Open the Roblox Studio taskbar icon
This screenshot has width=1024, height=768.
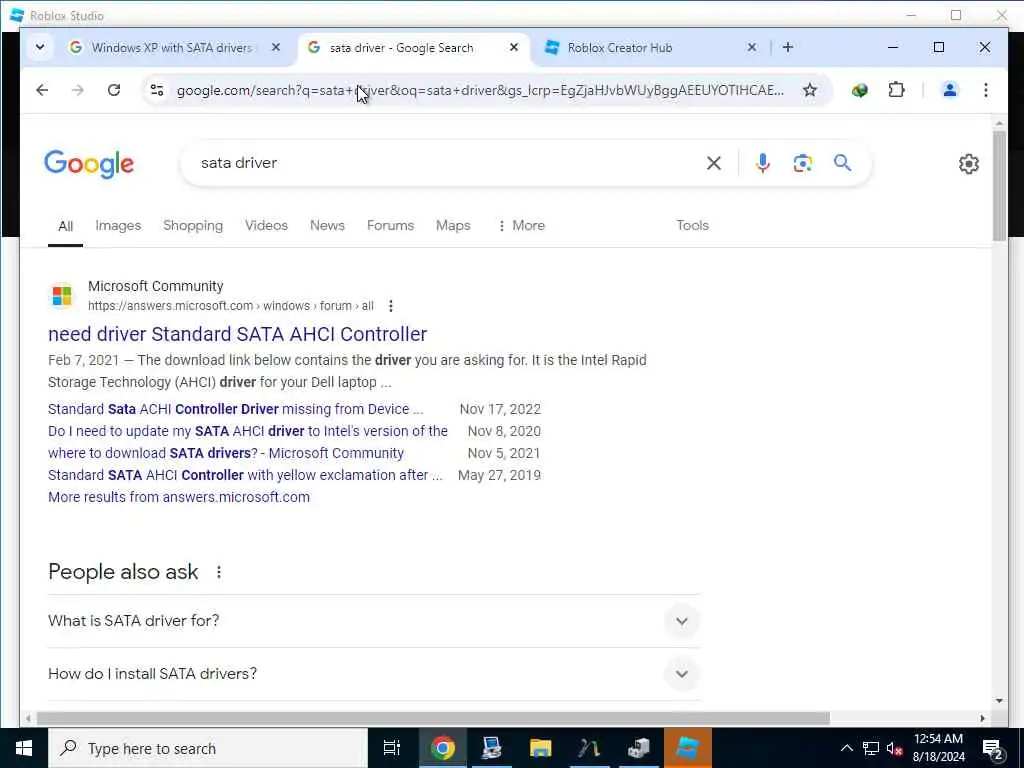coord(687,748)
